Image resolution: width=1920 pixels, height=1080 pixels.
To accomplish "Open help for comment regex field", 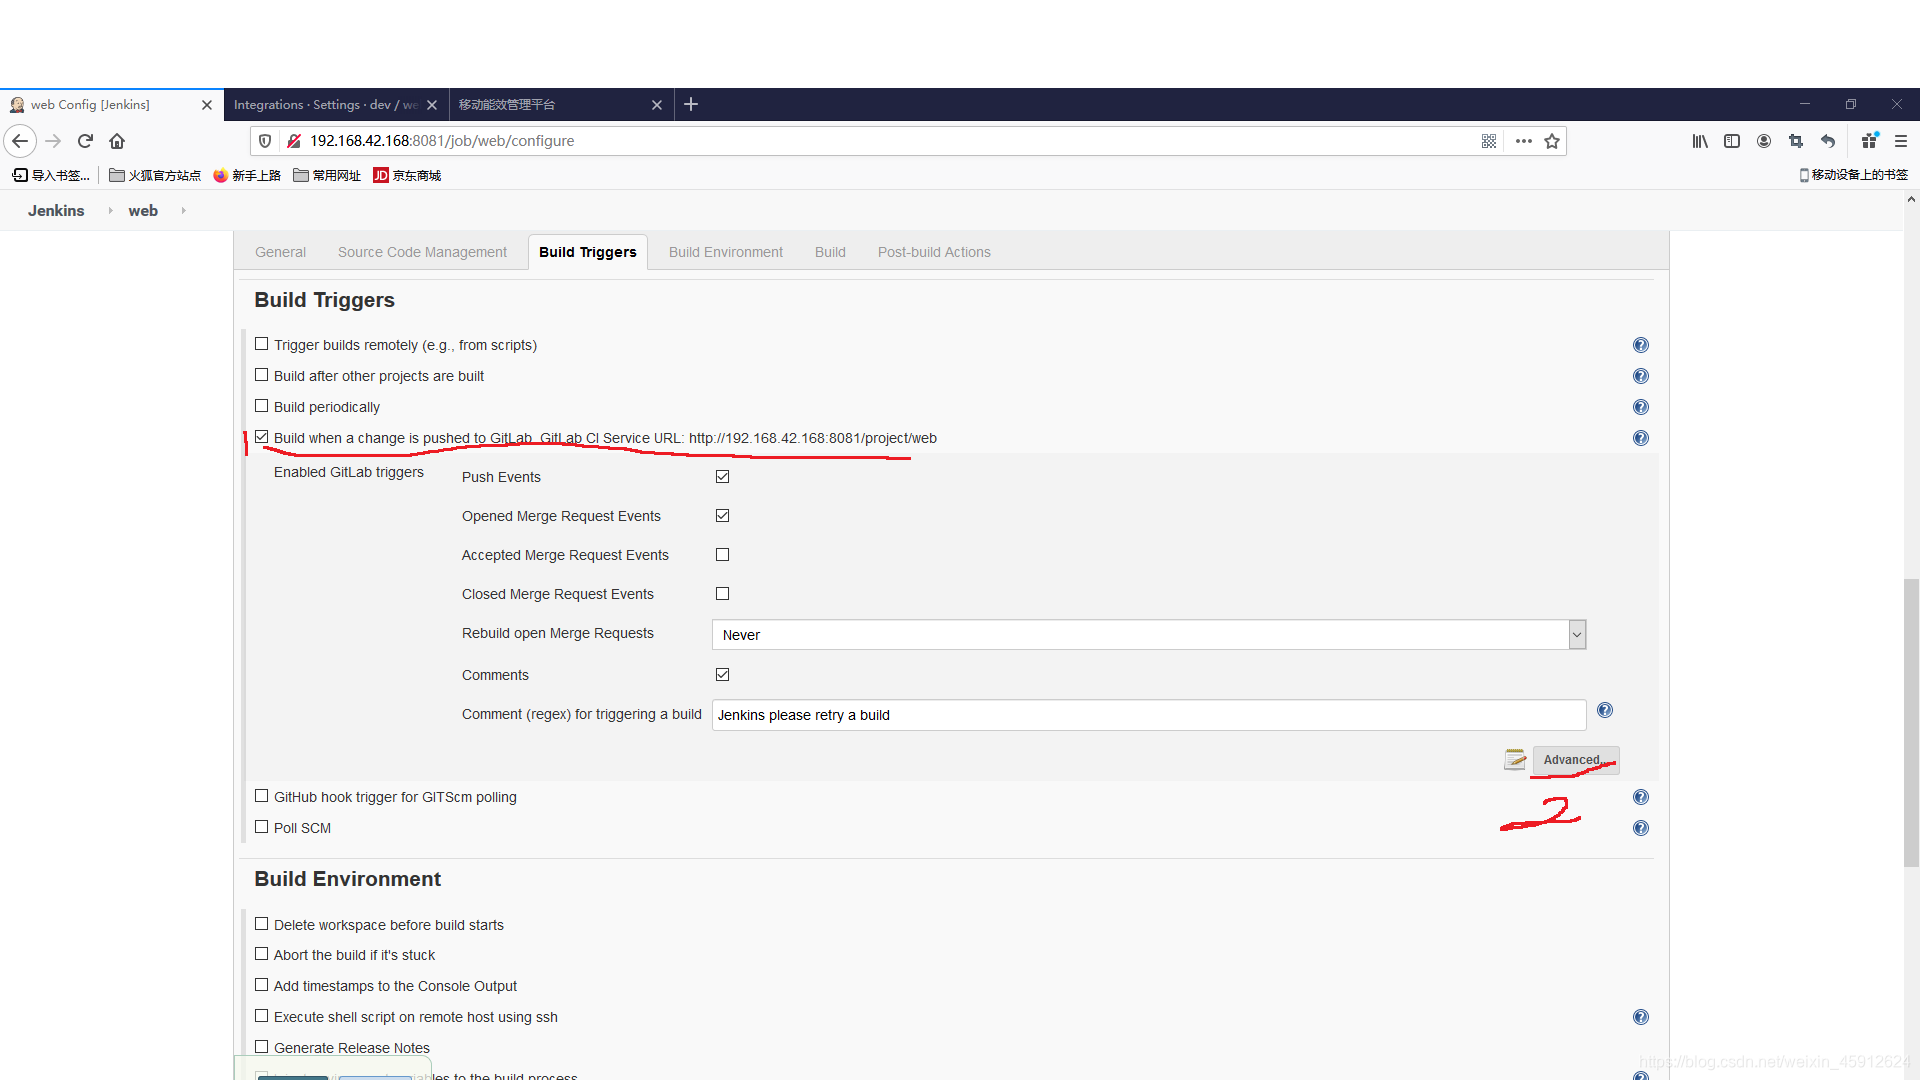I will click(1605, 710).
